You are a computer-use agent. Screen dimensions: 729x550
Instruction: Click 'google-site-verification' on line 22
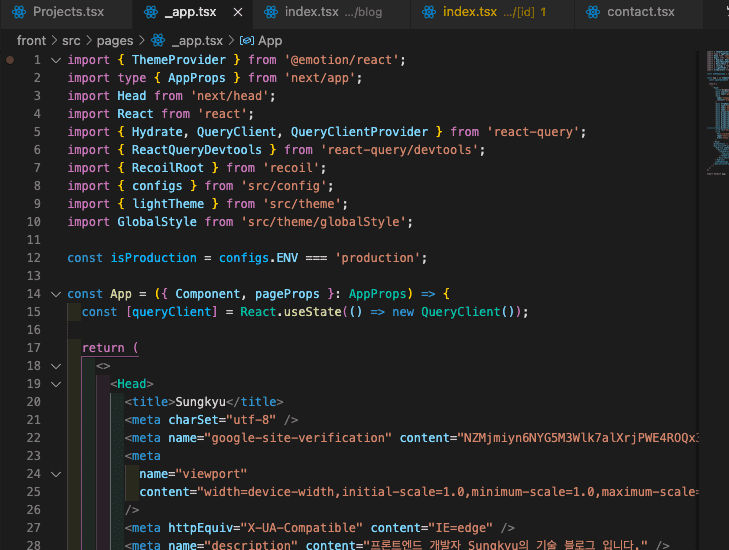point(298,438)
